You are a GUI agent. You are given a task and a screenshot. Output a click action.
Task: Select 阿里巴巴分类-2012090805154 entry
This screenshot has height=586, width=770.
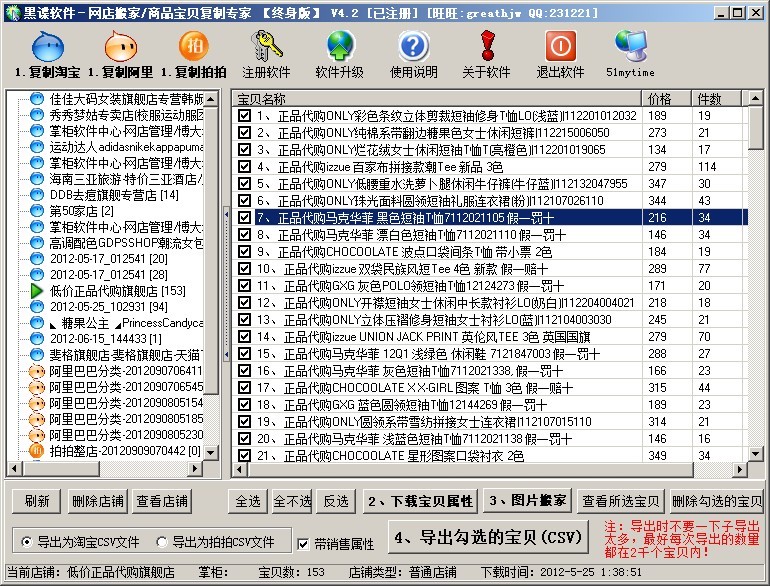(x=126, y=403)
